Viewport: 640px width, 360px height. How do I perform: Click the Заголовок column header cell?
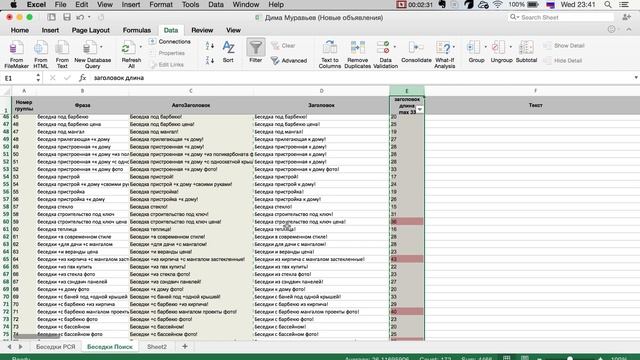click(321, 105)
